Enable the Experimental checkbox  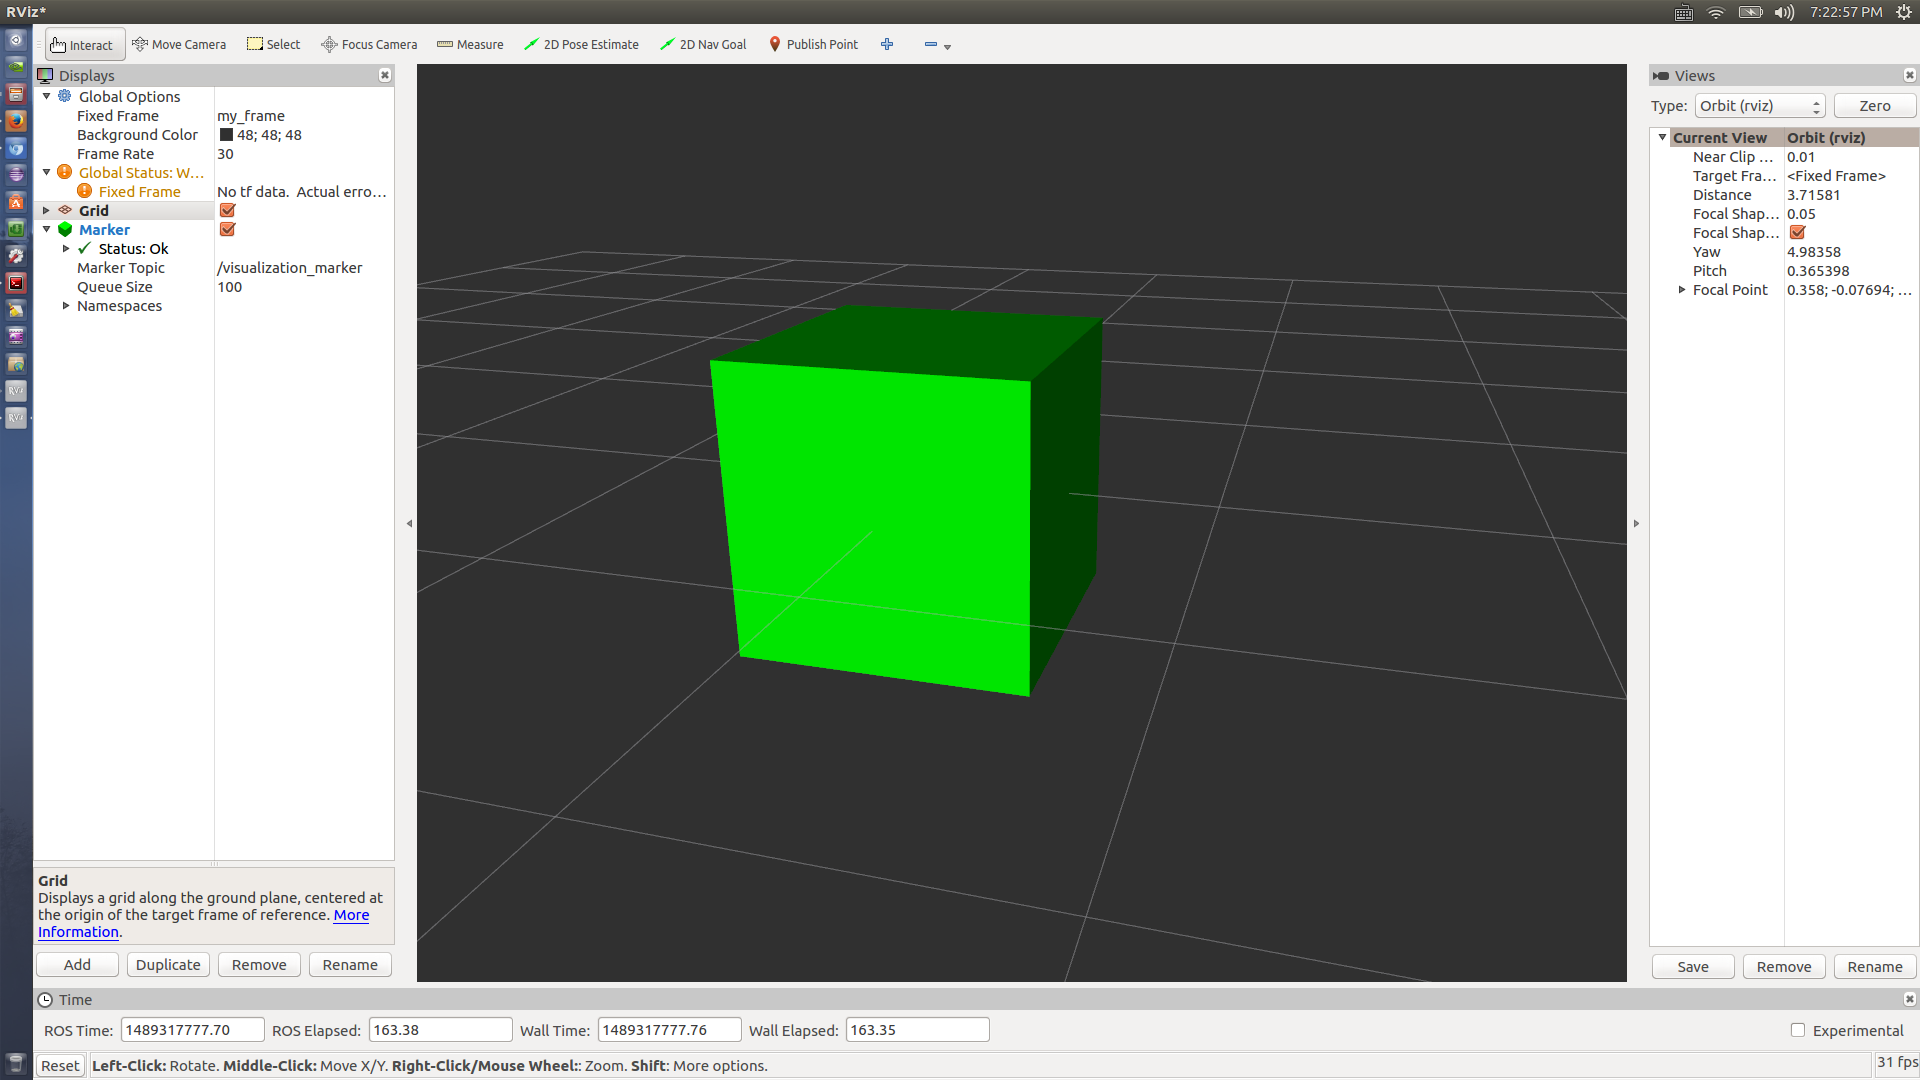1798,1030
